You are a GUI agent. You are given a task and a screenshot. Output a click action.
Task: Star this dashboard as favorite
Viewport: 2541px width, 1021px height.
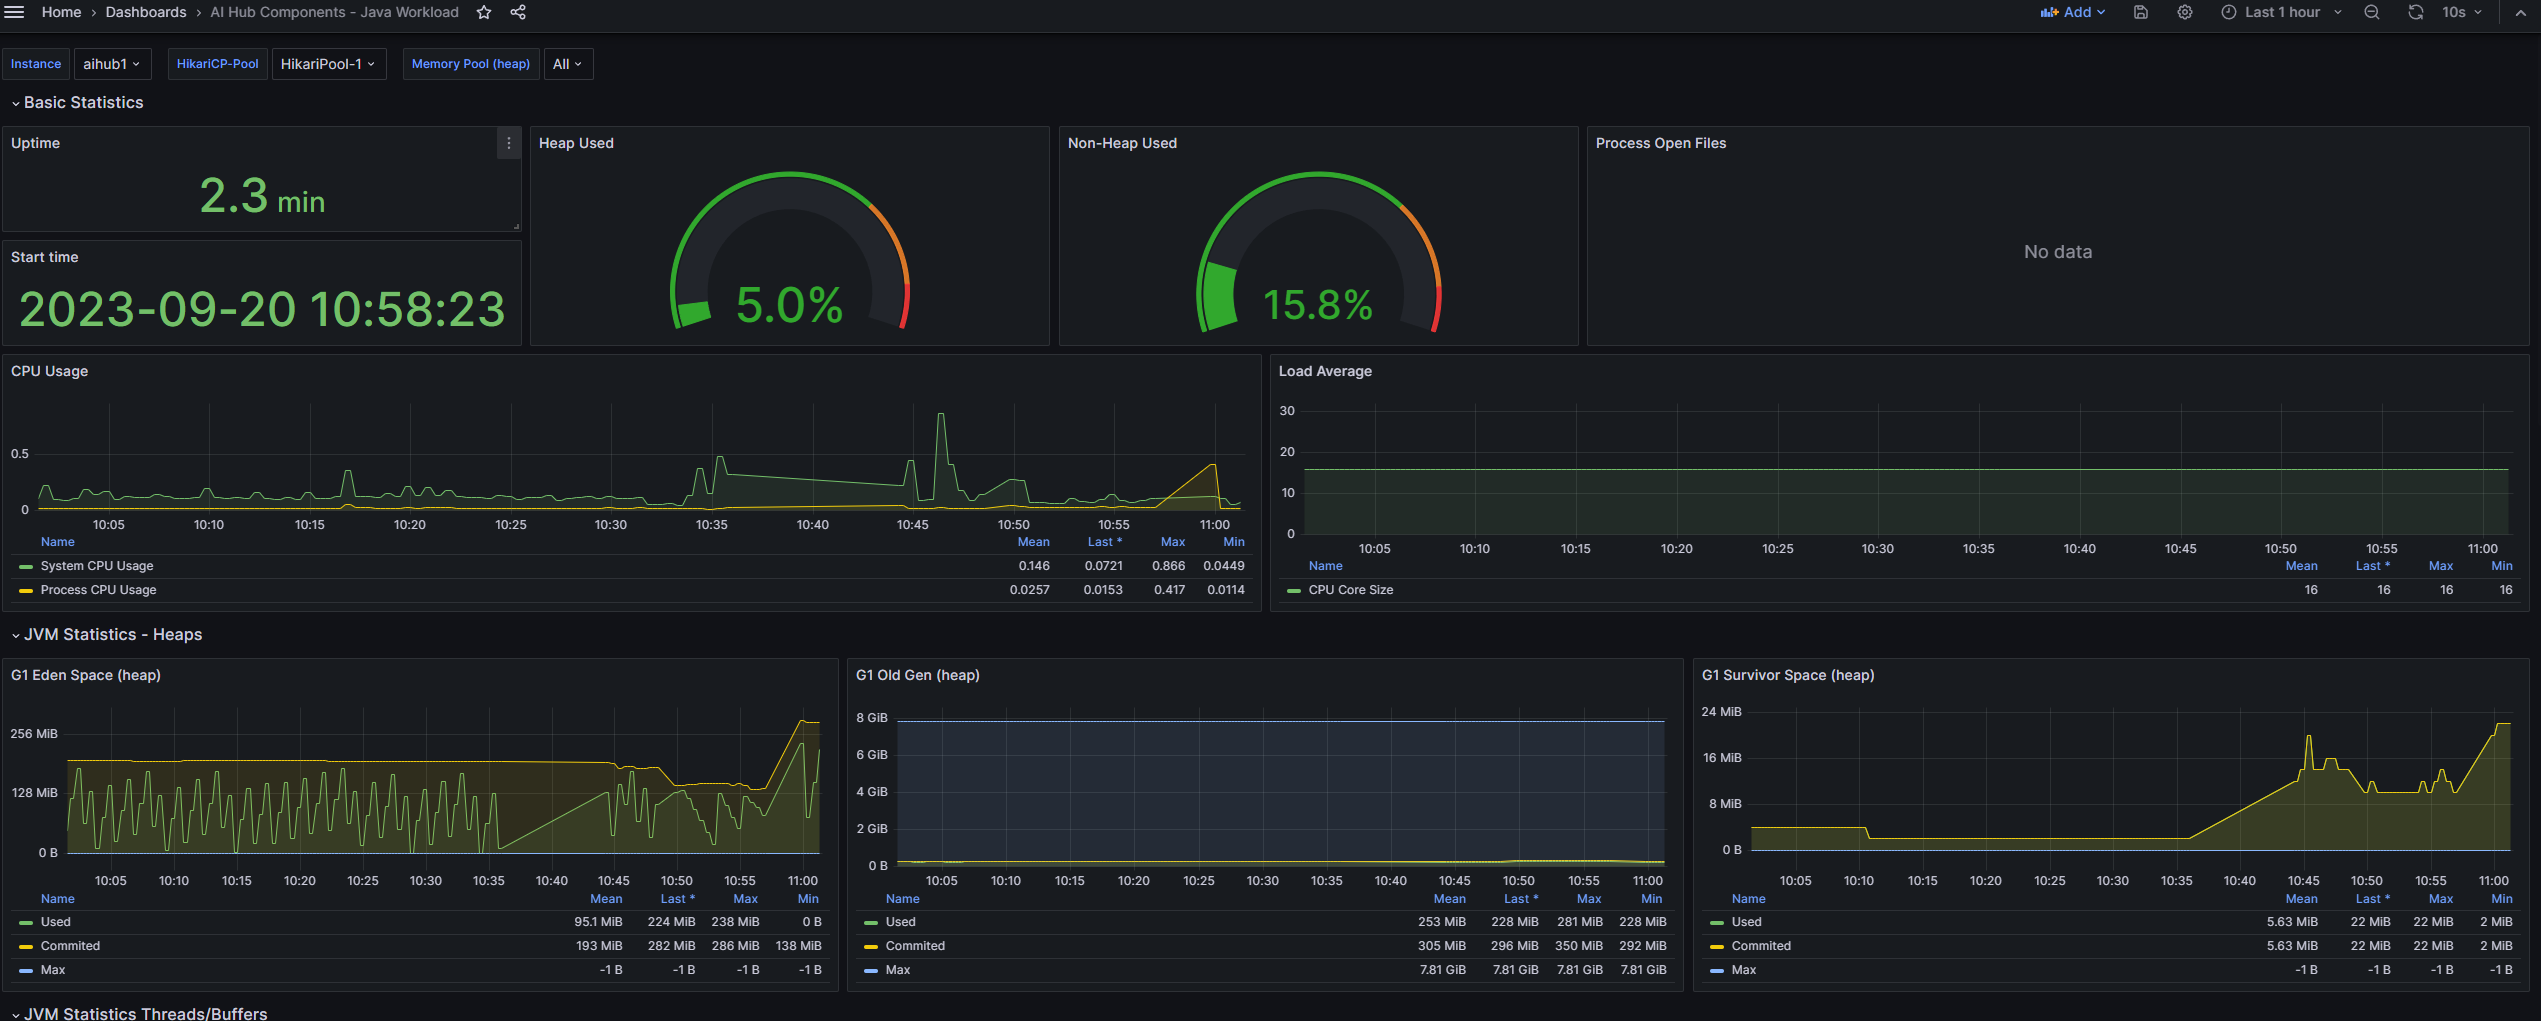(484, 12)
